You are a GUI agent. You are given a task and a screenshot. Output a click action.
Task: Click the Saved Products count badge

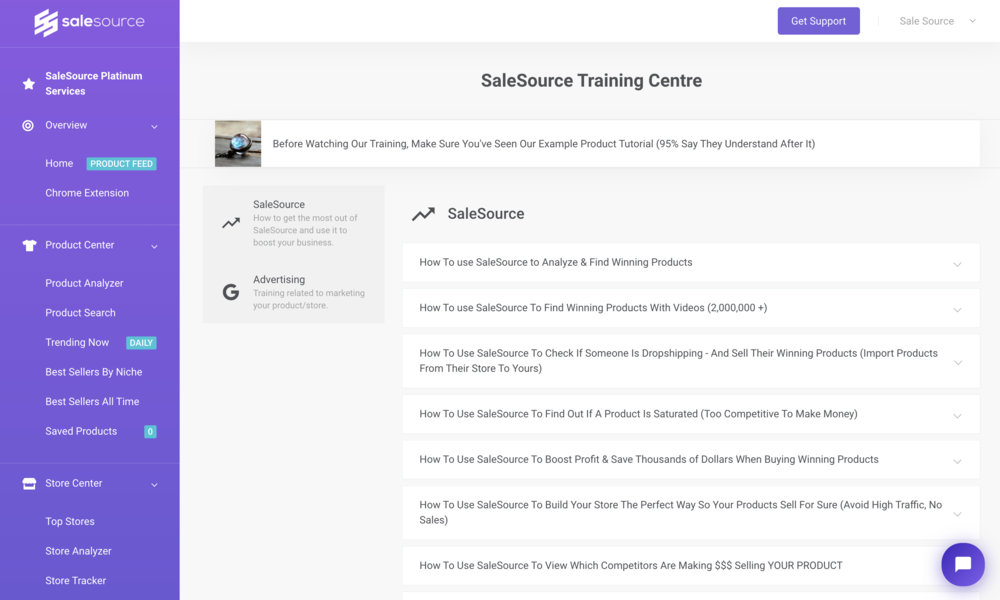[150, 432]
